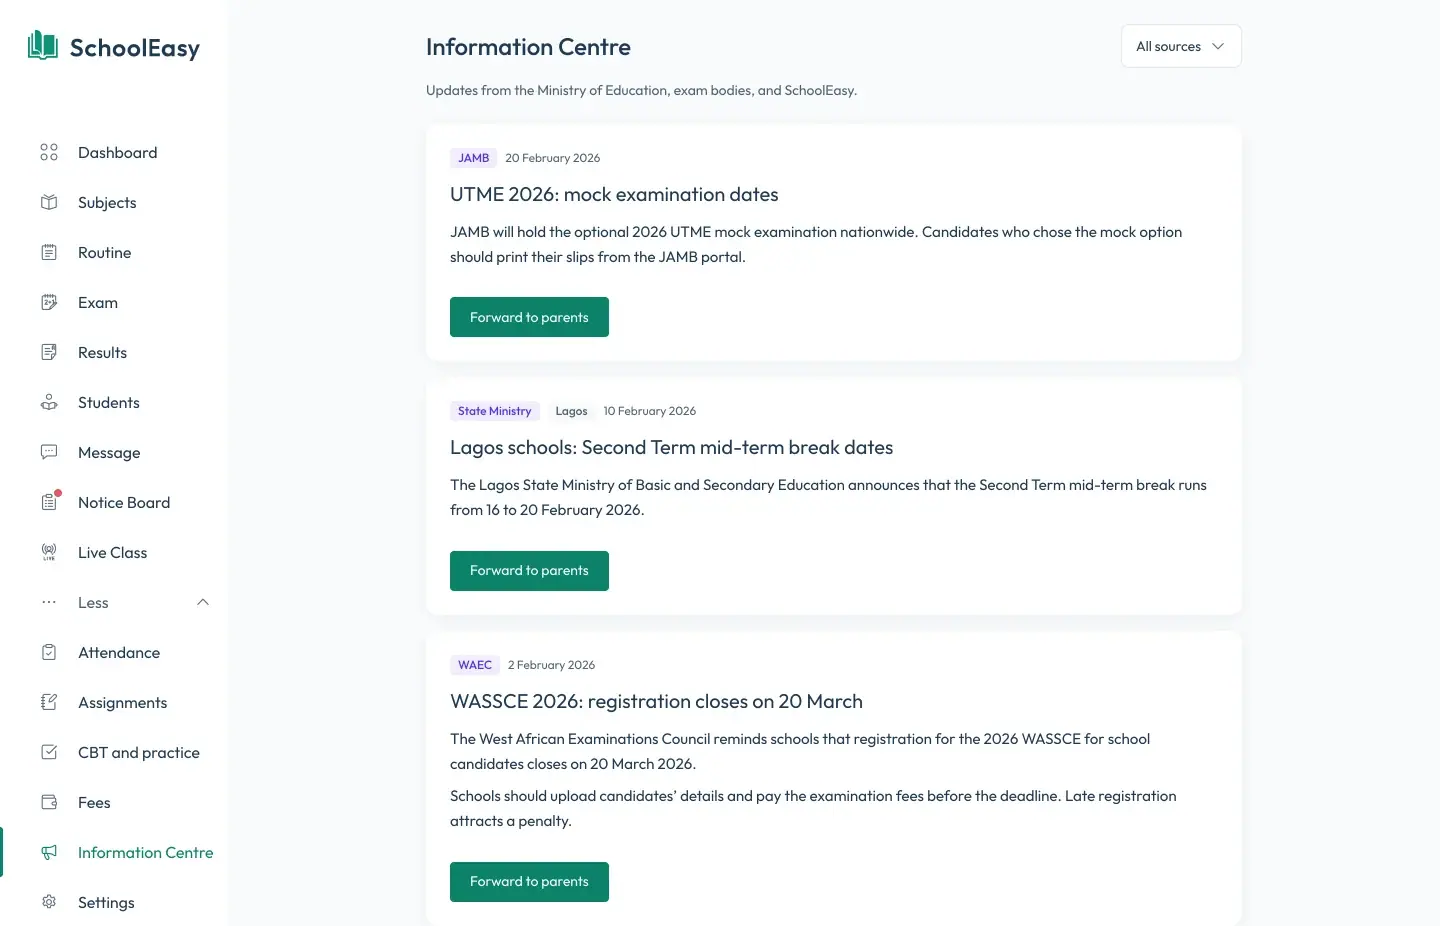The height and width of the screenshot is (926, 1440).
Task: Click the Message chat bubble icon
Action: click(x=49, y=452)
